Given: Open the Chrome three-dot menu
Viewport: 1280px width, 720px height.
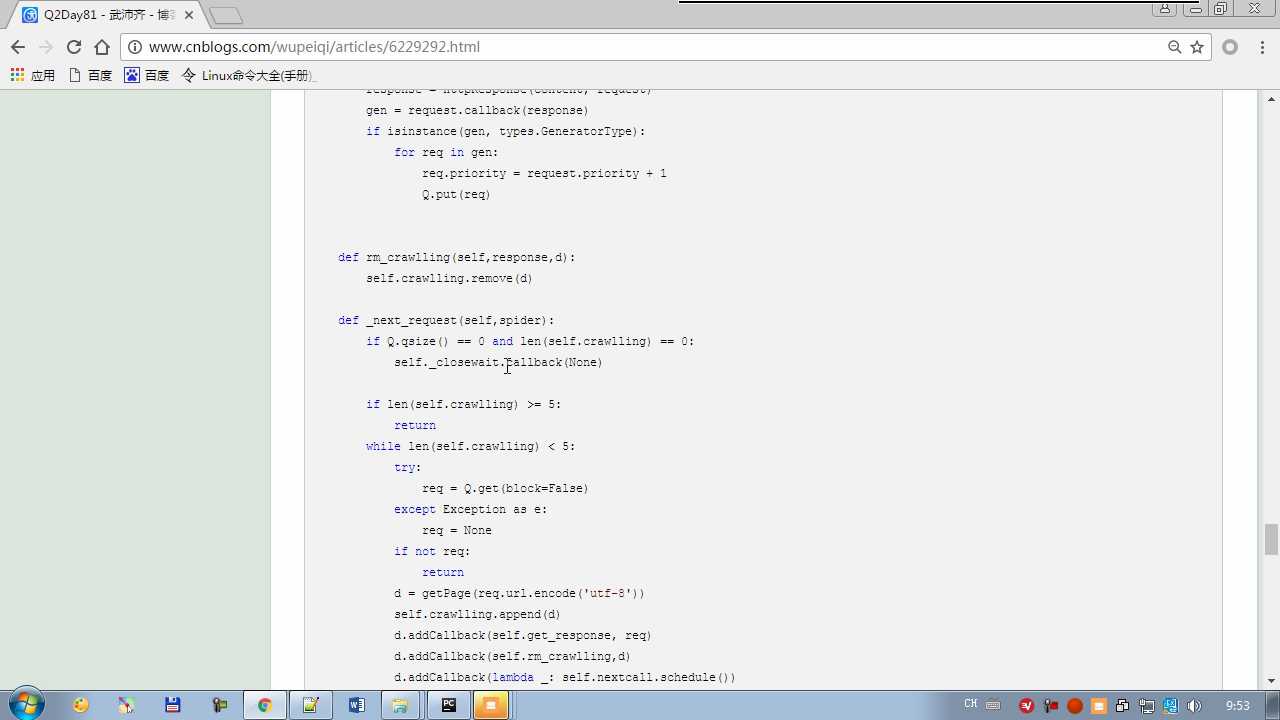Looking at the screenshot, I should (x=1261, y=47).
